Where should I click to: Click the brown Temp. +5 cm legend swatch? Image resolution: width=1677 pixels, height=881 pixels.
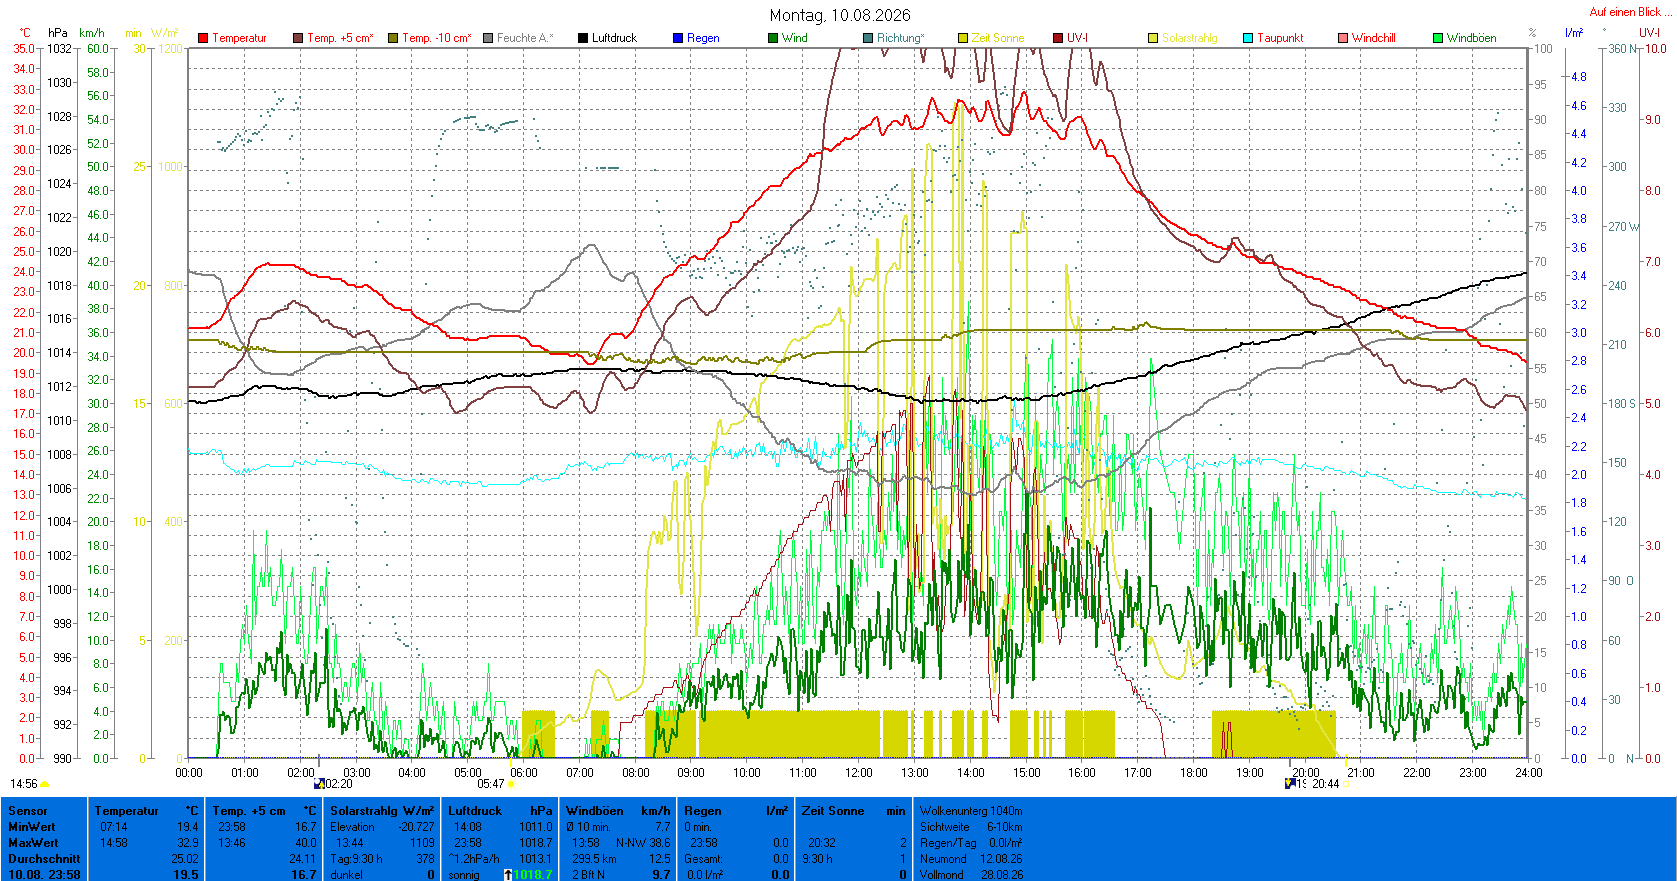(x=298, y=38)
